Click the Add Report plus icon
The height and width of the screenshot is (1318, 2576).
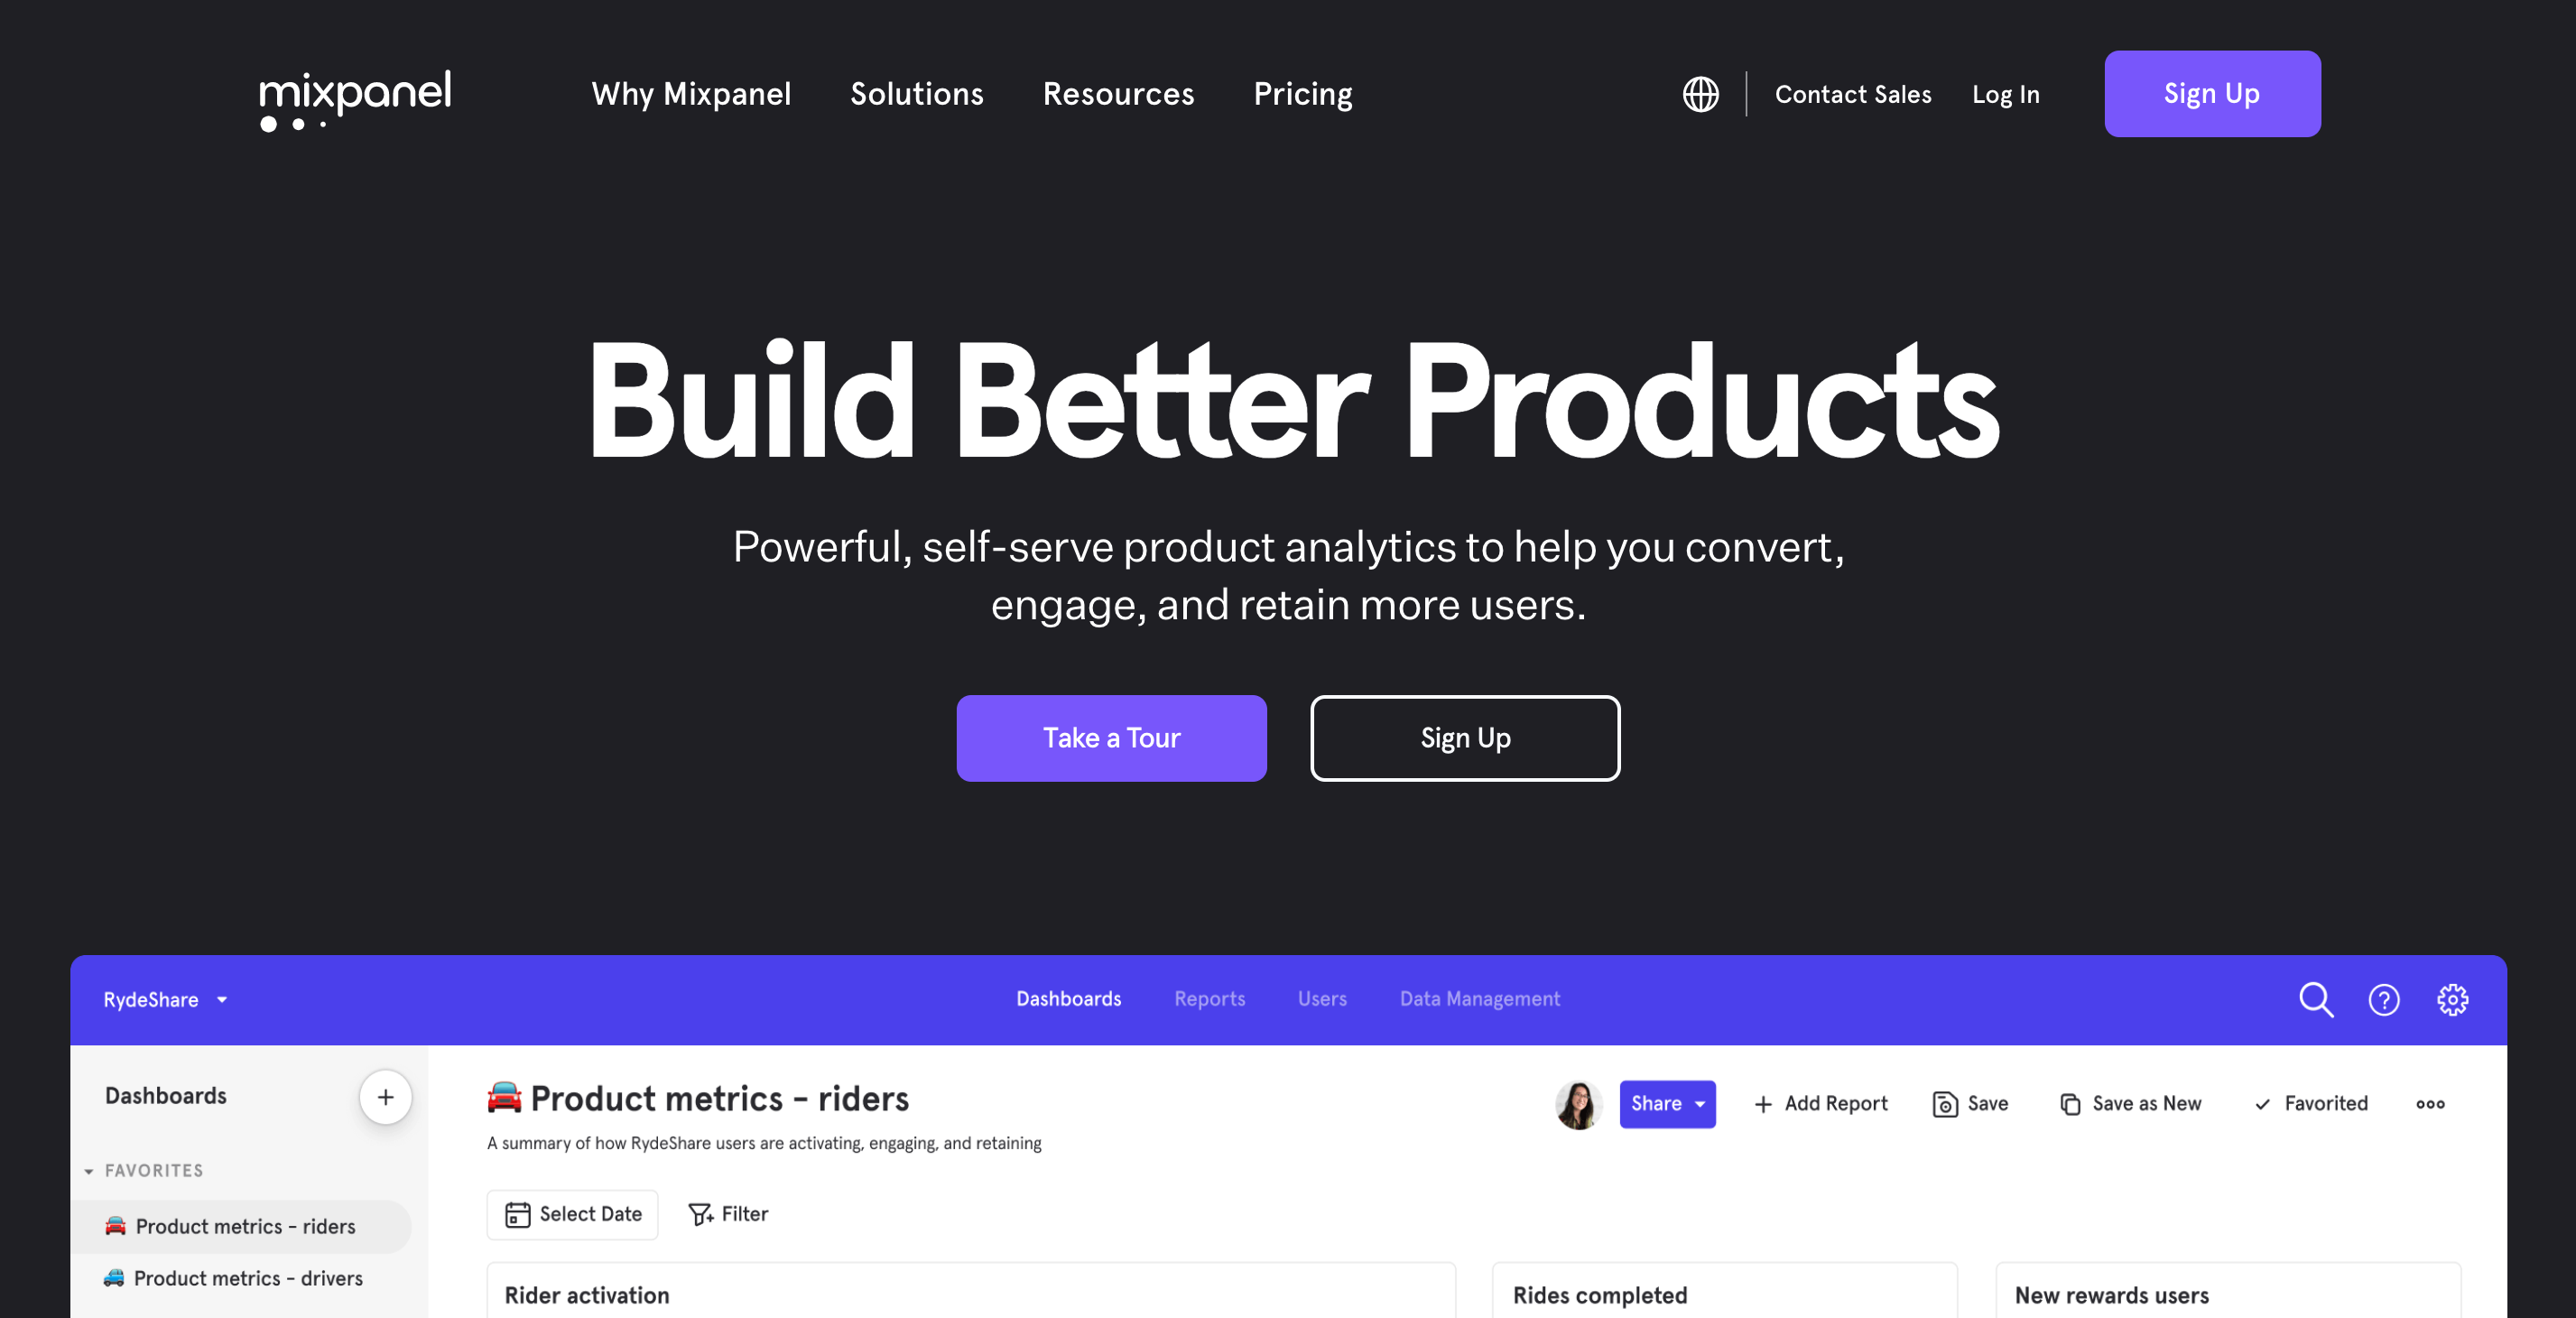tap(1761, 1103)
